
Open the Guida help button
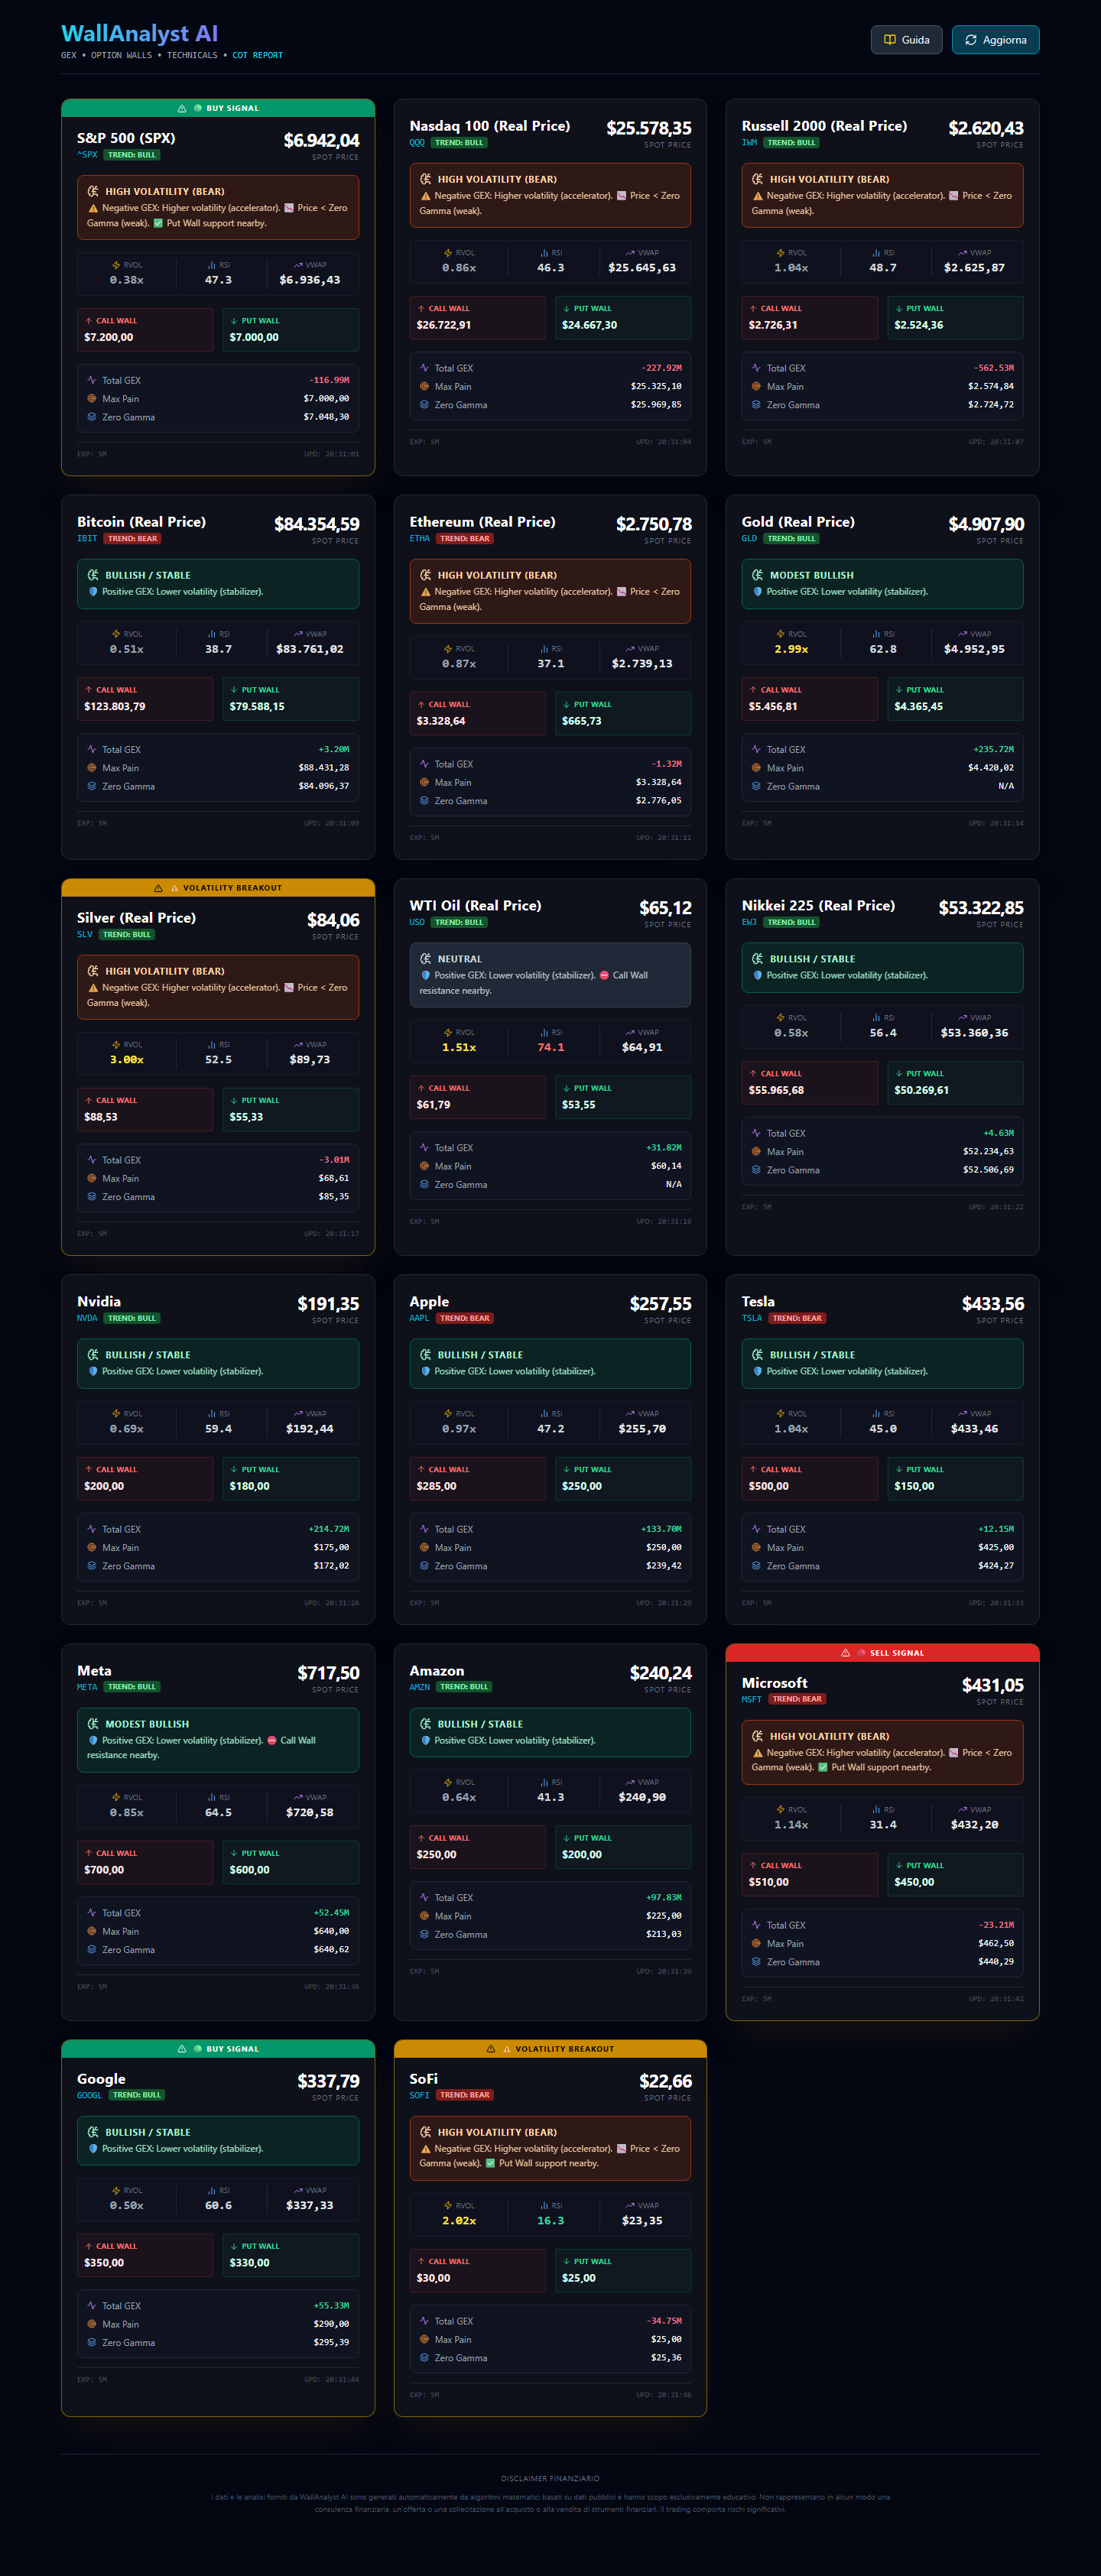point(906,40)
